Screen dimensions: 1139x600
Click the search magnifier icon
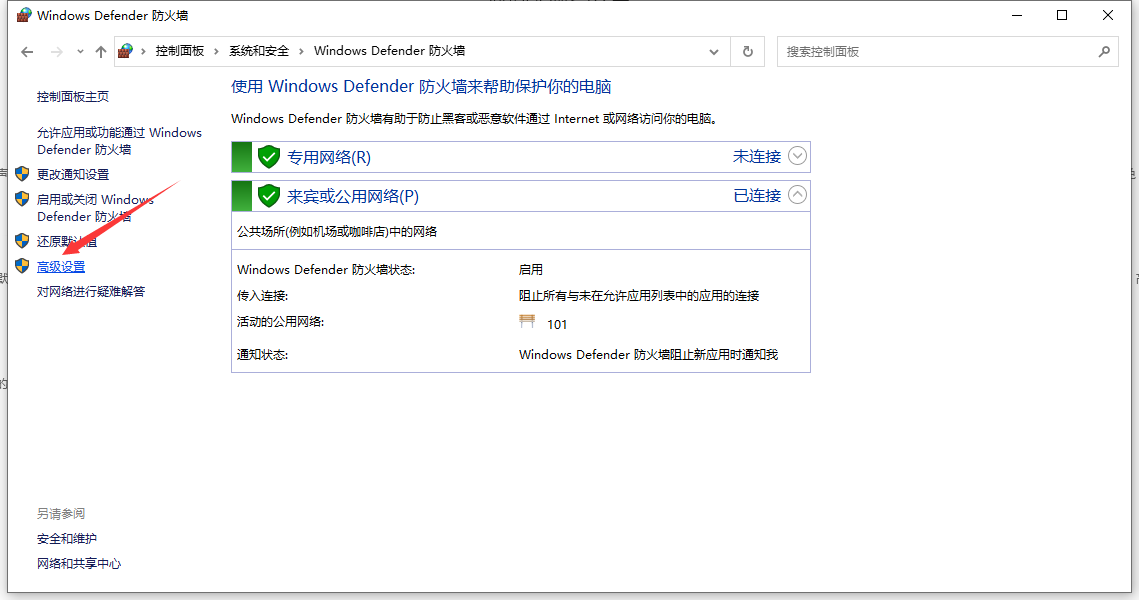coord(1104,51)
